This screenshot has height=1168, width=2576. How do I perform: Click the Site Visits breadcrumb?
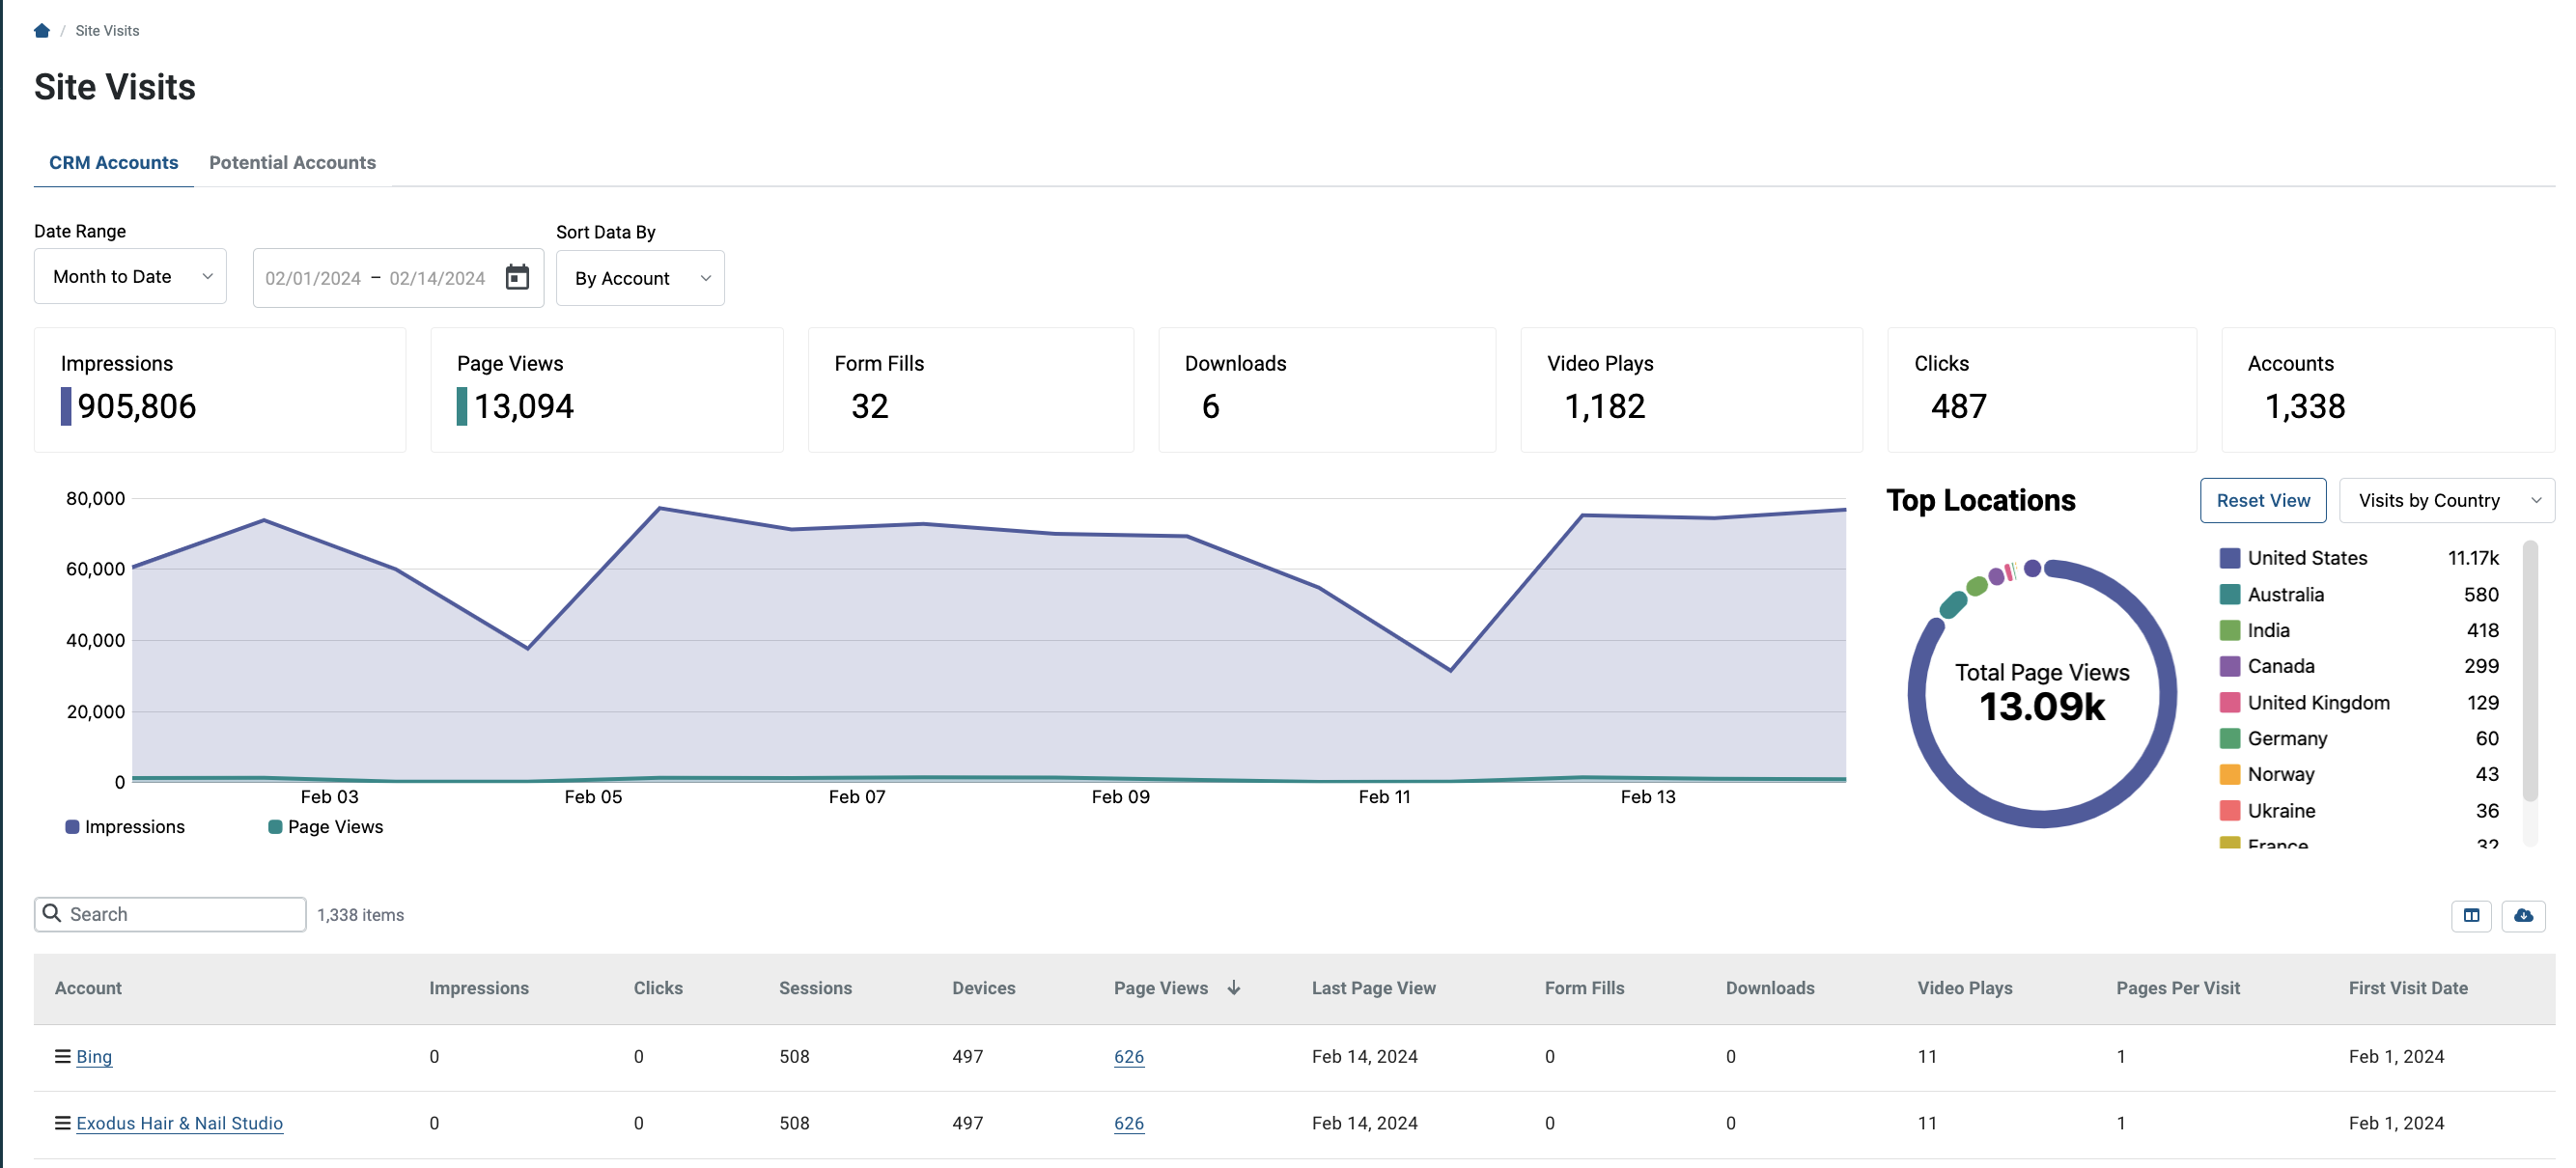point(107,30)
